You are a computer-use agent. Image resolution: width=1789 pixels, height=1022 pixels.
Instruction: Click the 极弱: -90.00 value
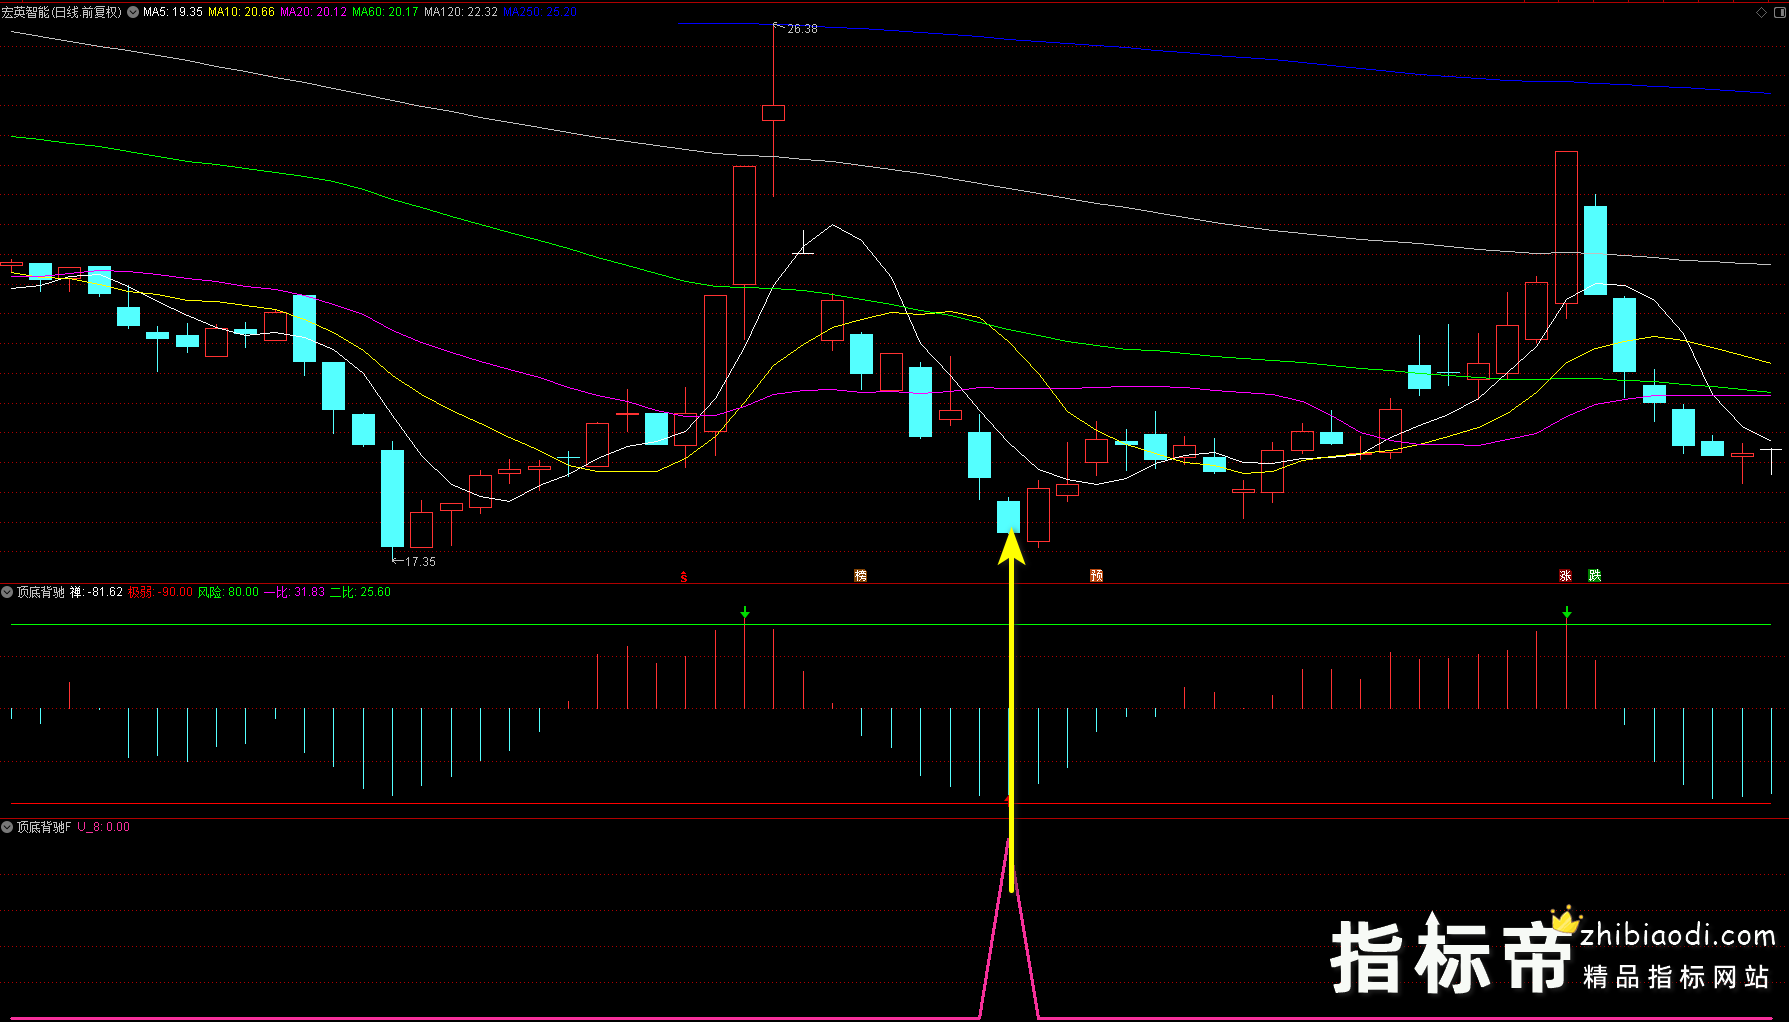click(160, 592)
